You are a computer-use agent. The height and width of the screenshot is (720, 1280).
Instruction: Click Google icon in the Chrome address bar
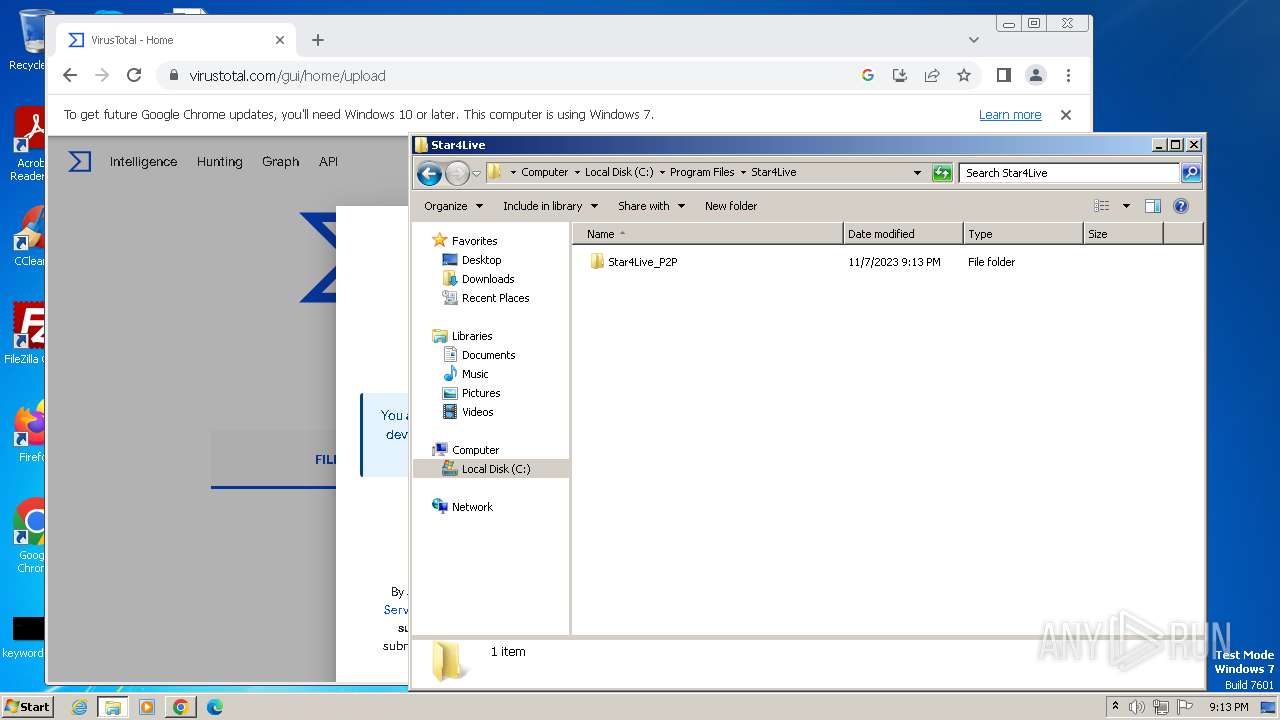(x=868, y=75)
